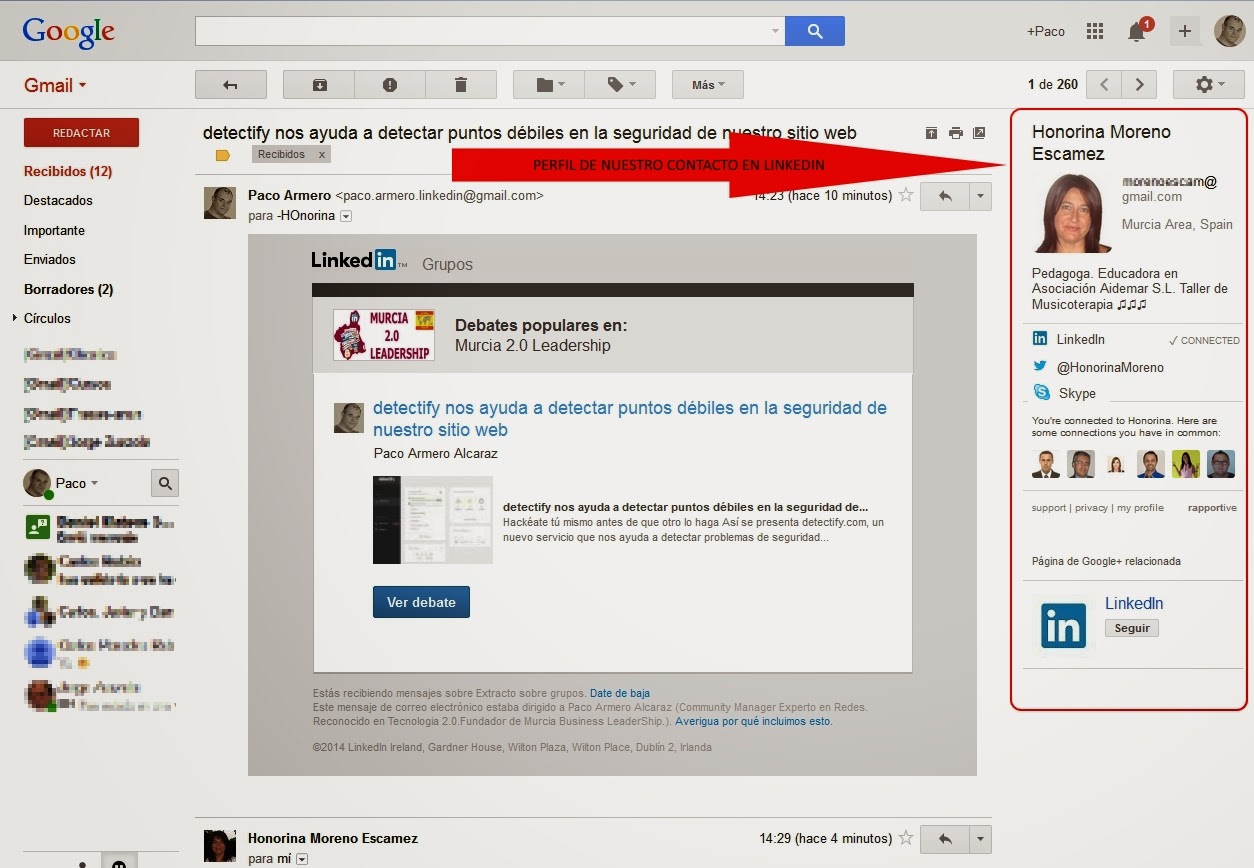
Task: Open Destacados folder
Action: coord(58,200)
